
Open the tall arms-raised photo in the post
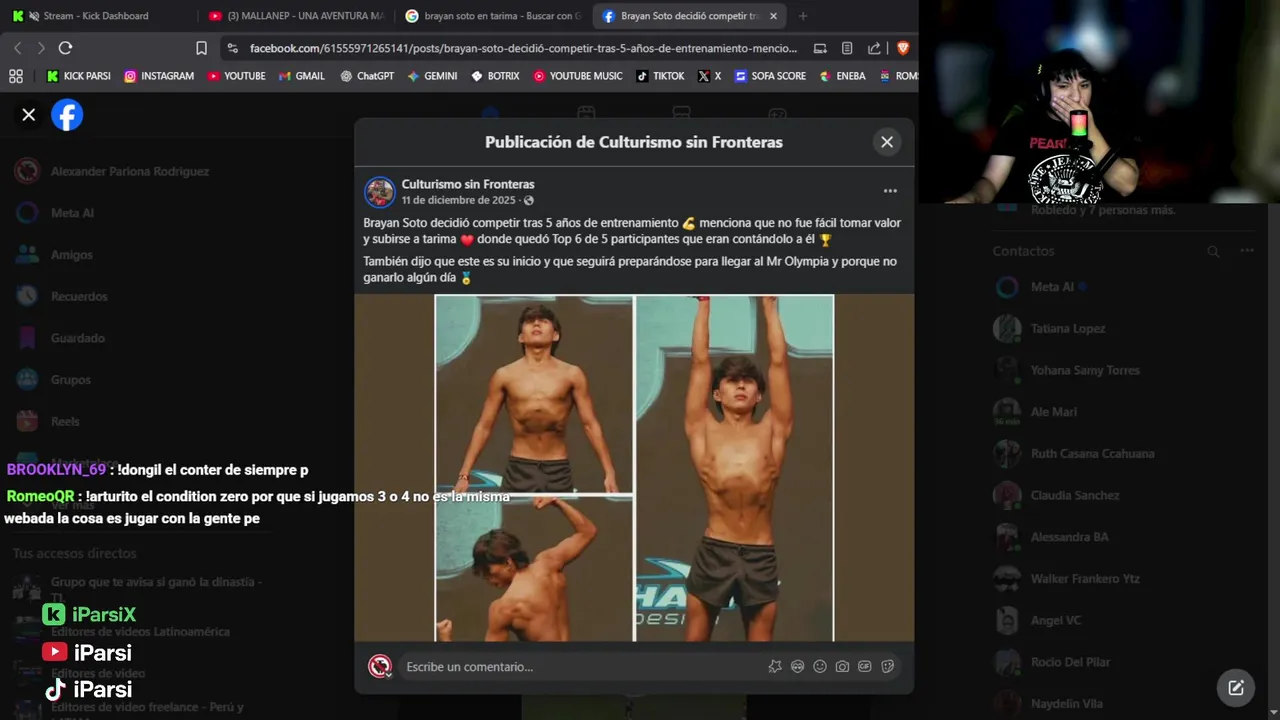tap(735, 468)
